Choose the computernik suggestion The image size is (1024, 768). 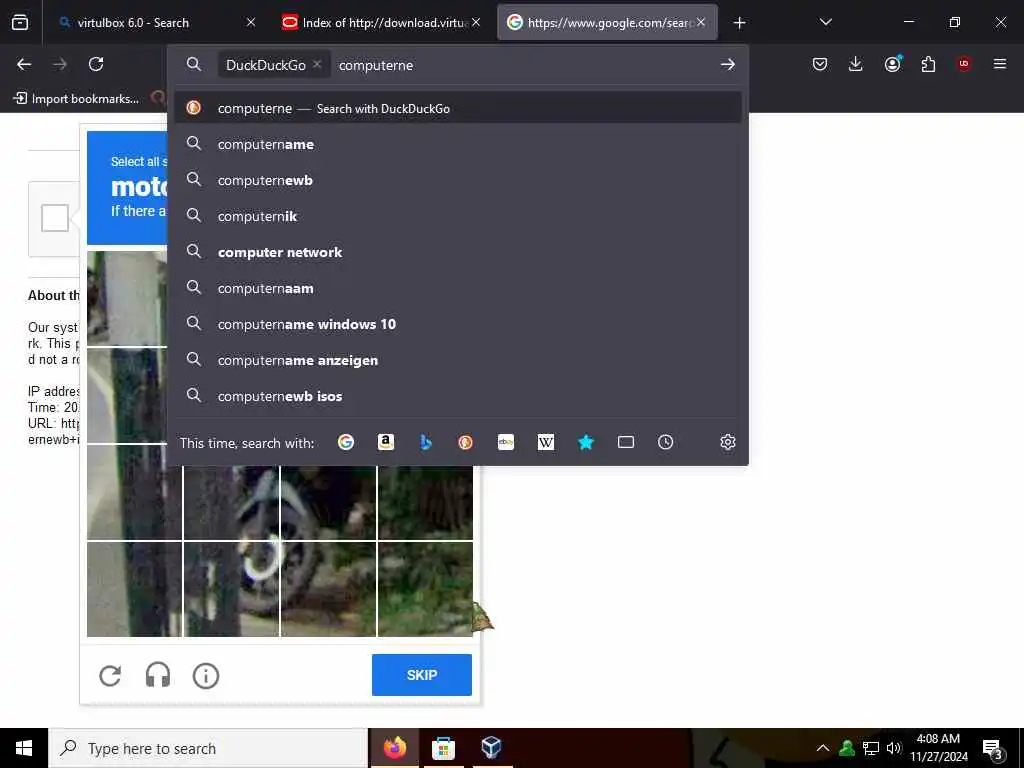458,216
